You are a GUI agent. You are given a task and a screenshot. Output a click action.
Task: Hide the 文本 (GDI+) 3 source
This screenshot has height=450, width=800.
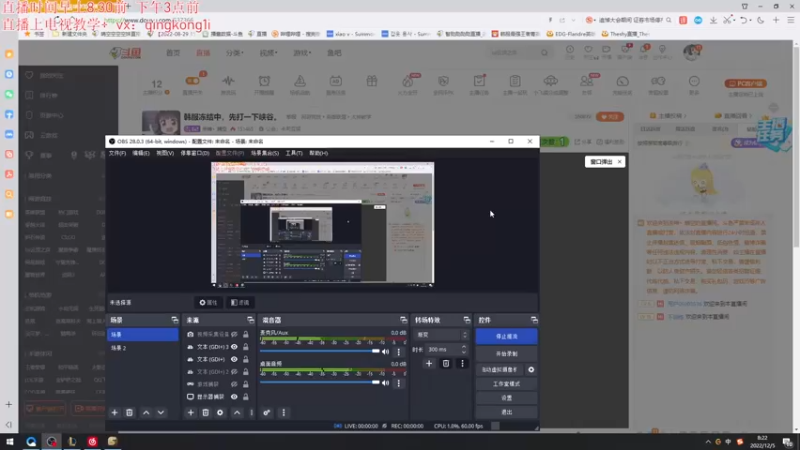coord(234,347)
